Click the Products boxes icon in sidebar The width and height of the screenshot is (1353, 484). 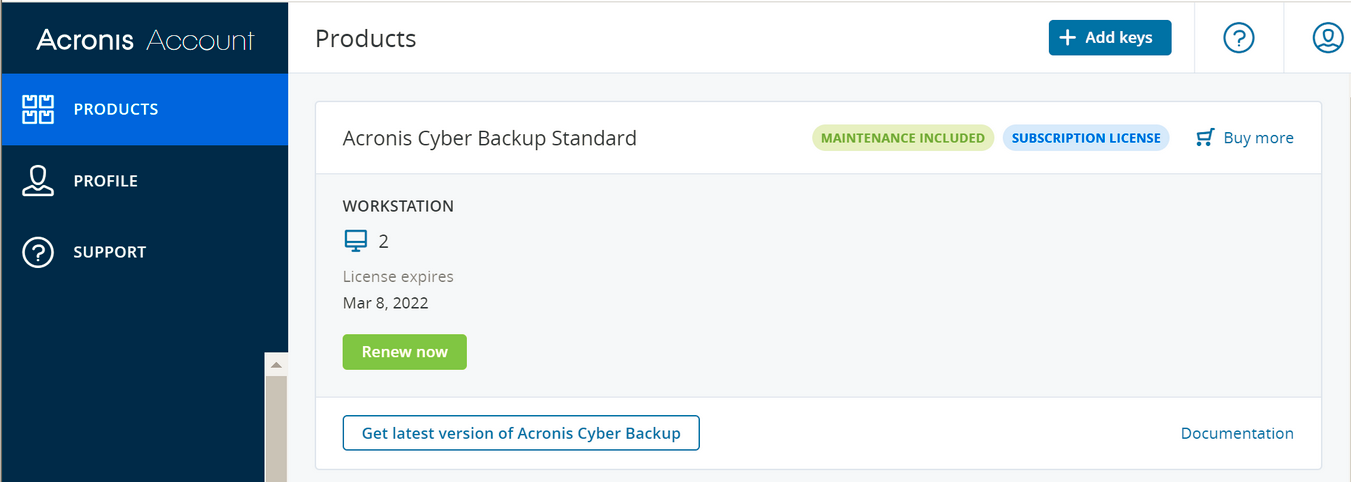(x=38, y=110)
